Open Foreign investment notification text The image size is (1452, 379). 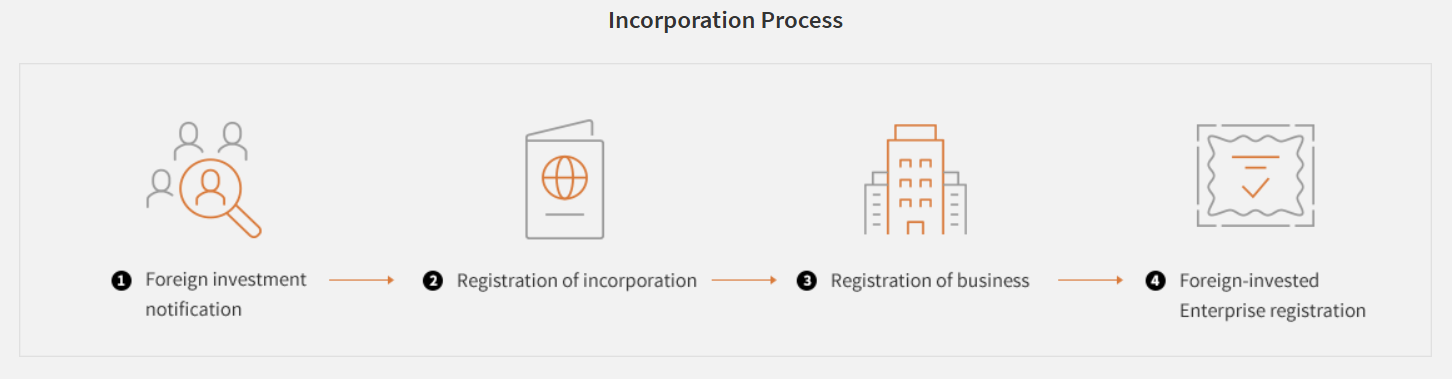(226, 294)
